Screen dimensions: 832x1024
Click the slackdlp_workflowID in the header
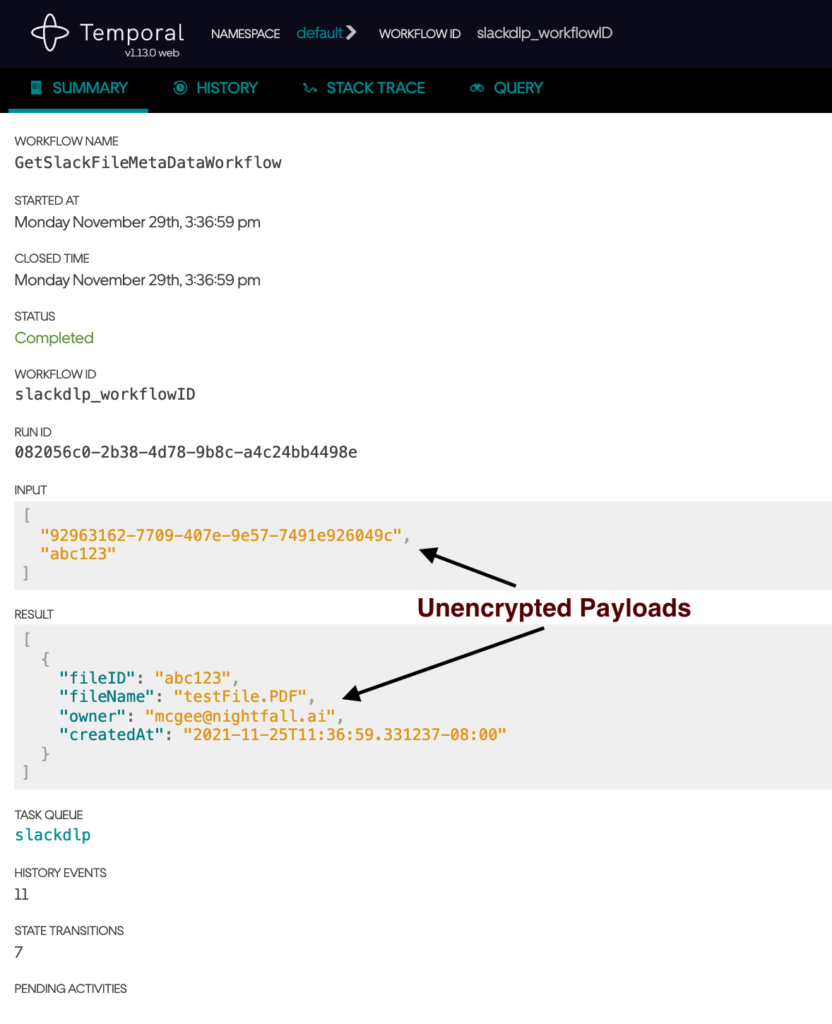pos(544,32)
